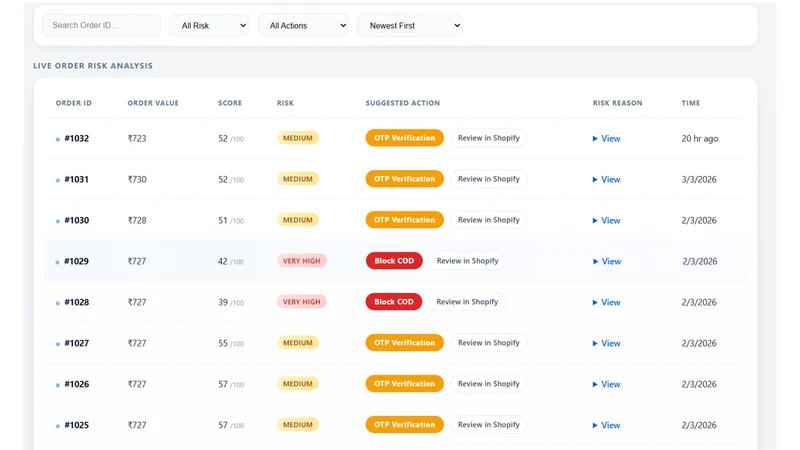Click the ORDER ID column header

73,103
